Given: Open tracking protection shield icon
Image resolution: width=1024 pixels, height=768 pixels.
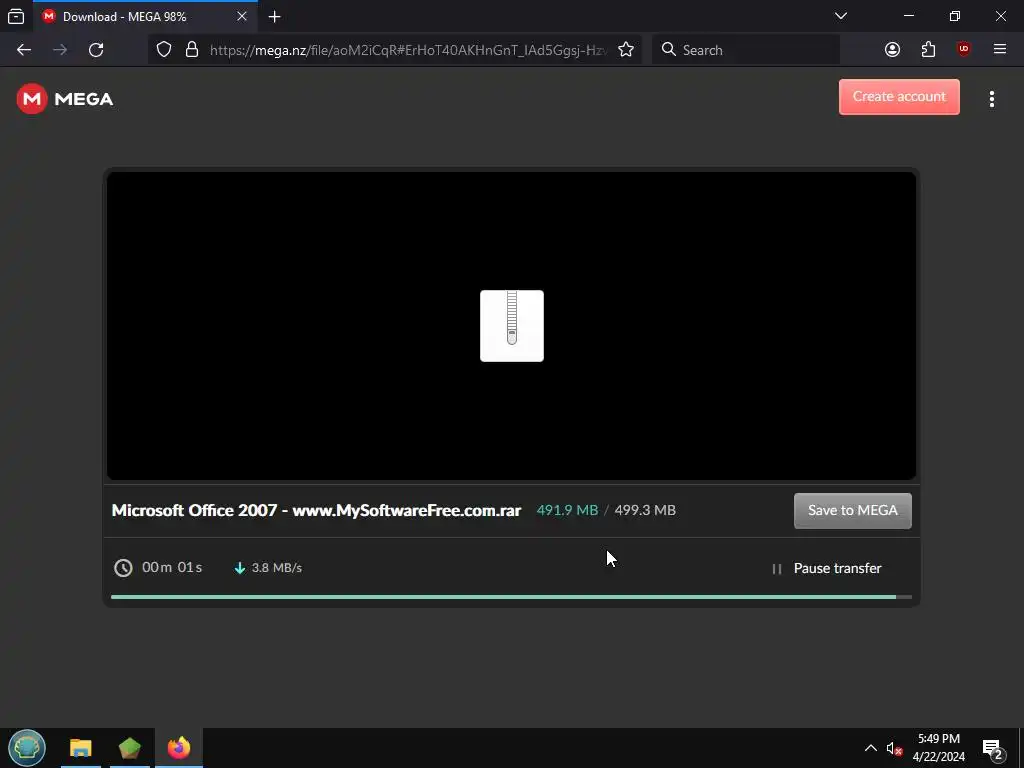Looking at the screenshot, I should pos(164,50).
